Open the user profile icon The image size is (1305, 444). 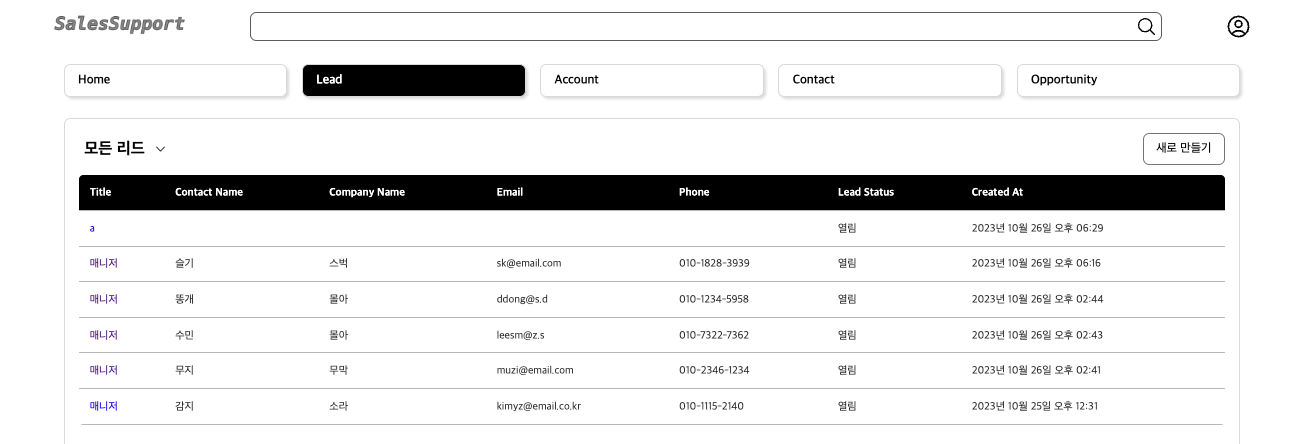1238,27
